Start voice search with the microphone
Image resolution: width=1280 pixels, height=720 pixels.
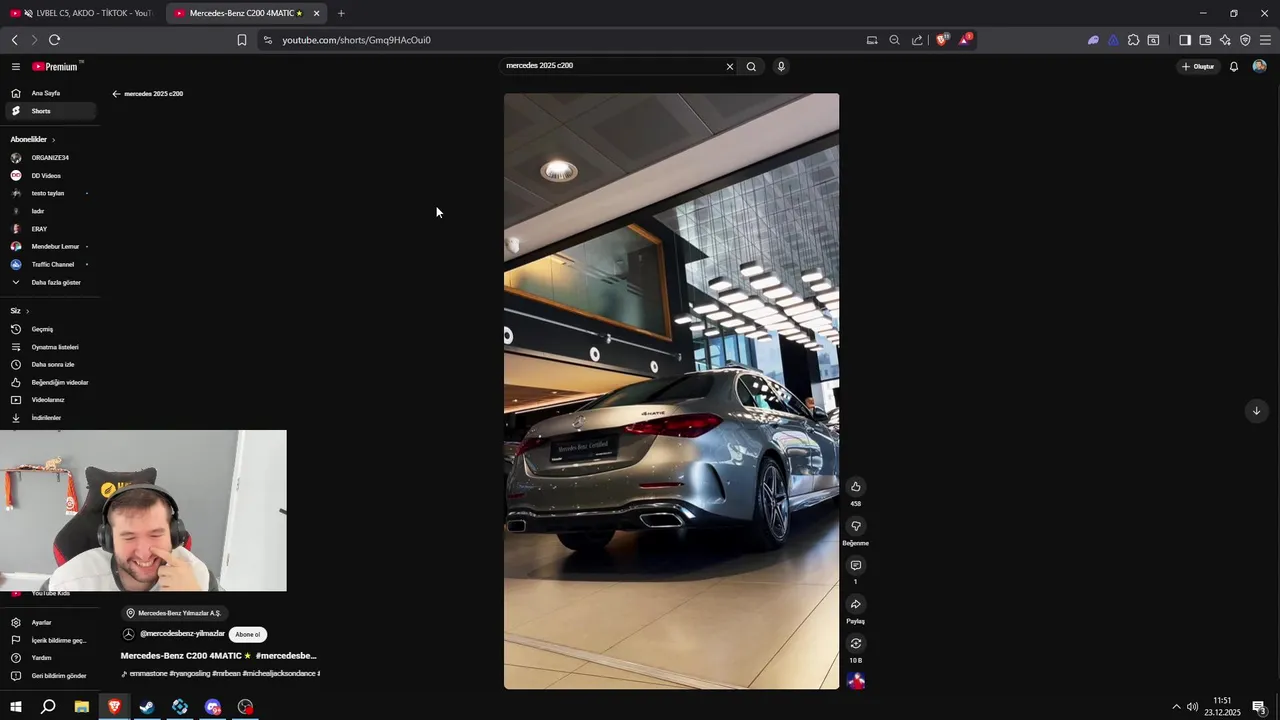(x=781, y=67)
